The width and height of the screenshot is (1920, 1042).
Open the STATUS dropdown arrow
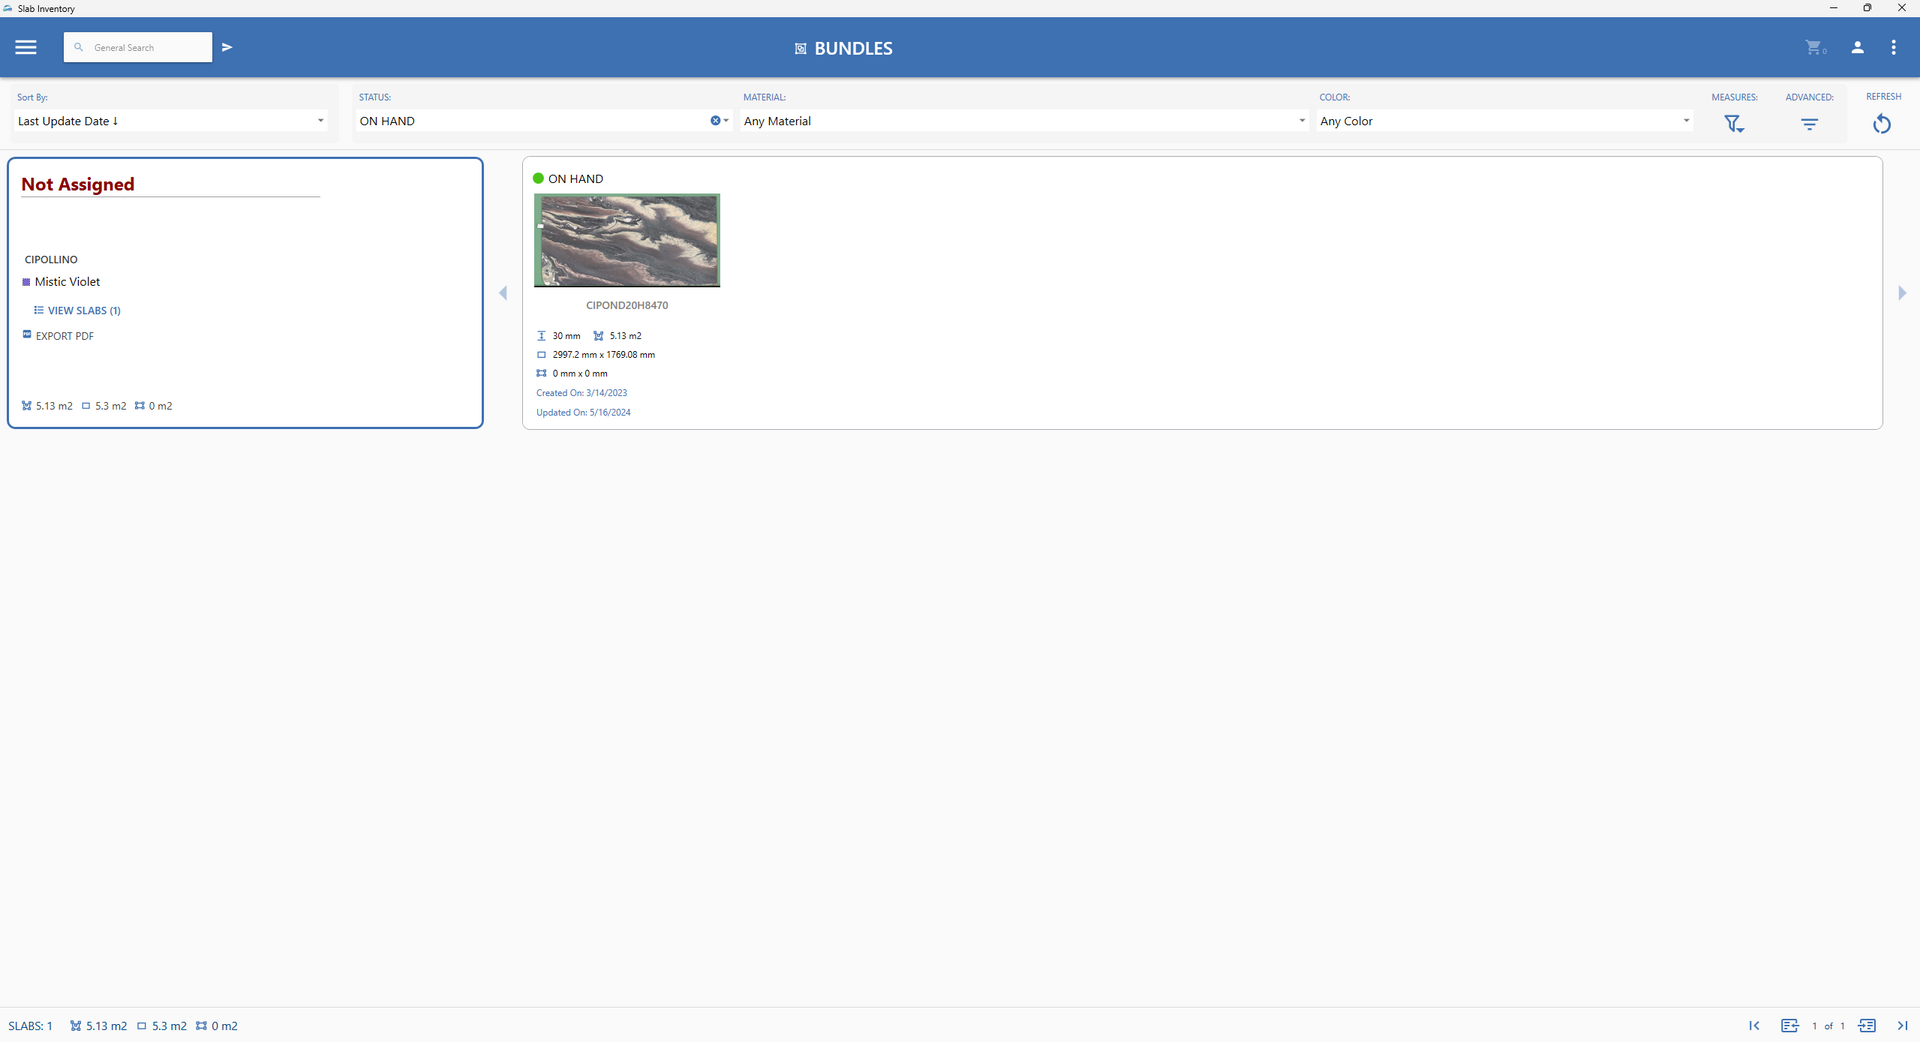[726, 121]
